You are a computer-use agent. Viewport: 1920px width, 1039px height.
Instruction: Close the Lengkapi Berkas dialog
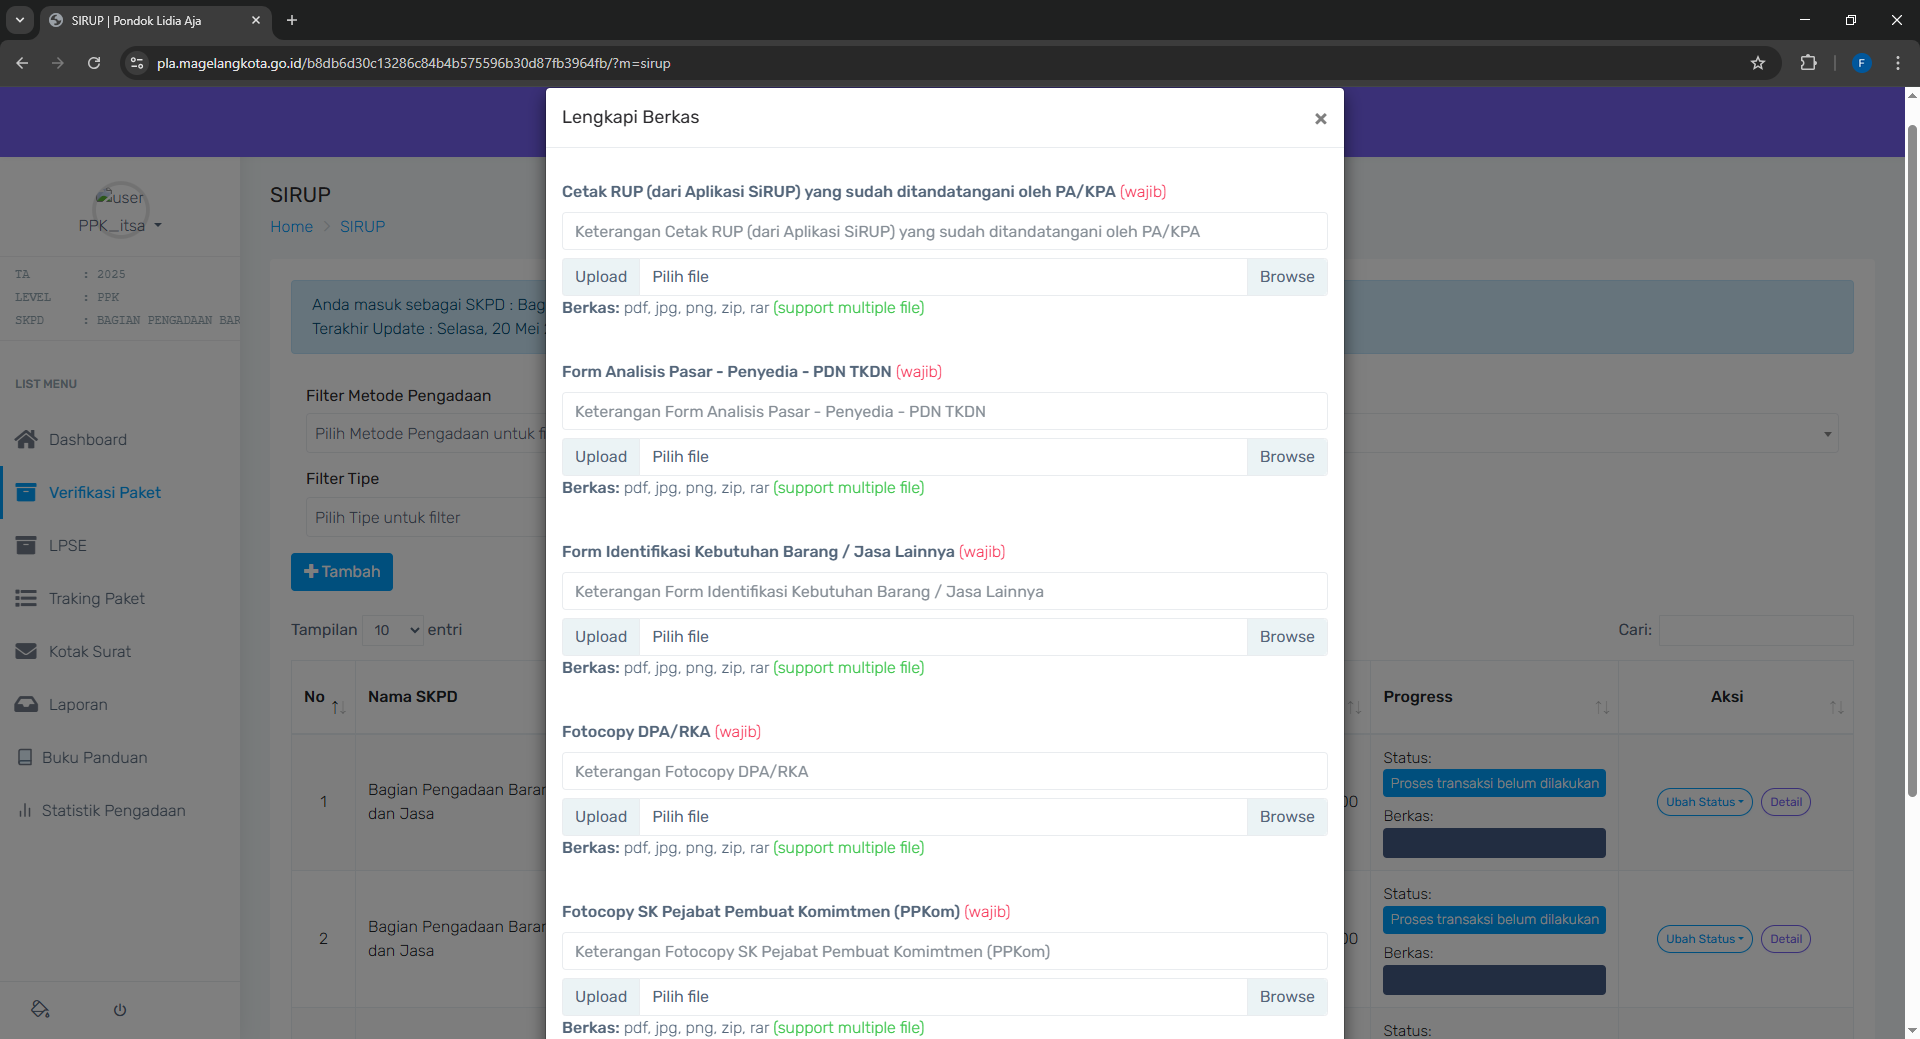click(1320, 119)
